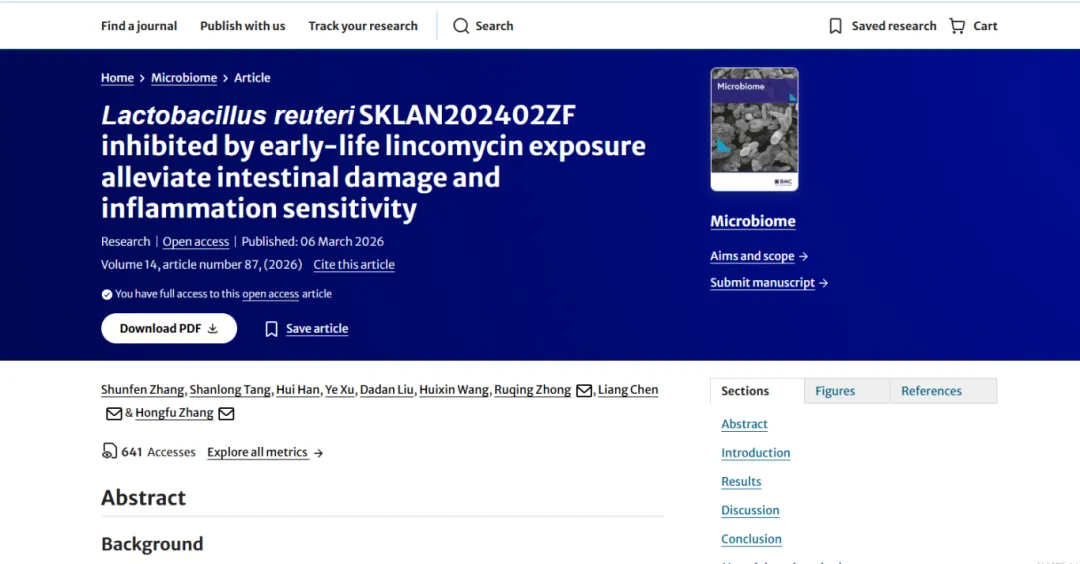Open author Hui Han's profile

click(298, 390)
